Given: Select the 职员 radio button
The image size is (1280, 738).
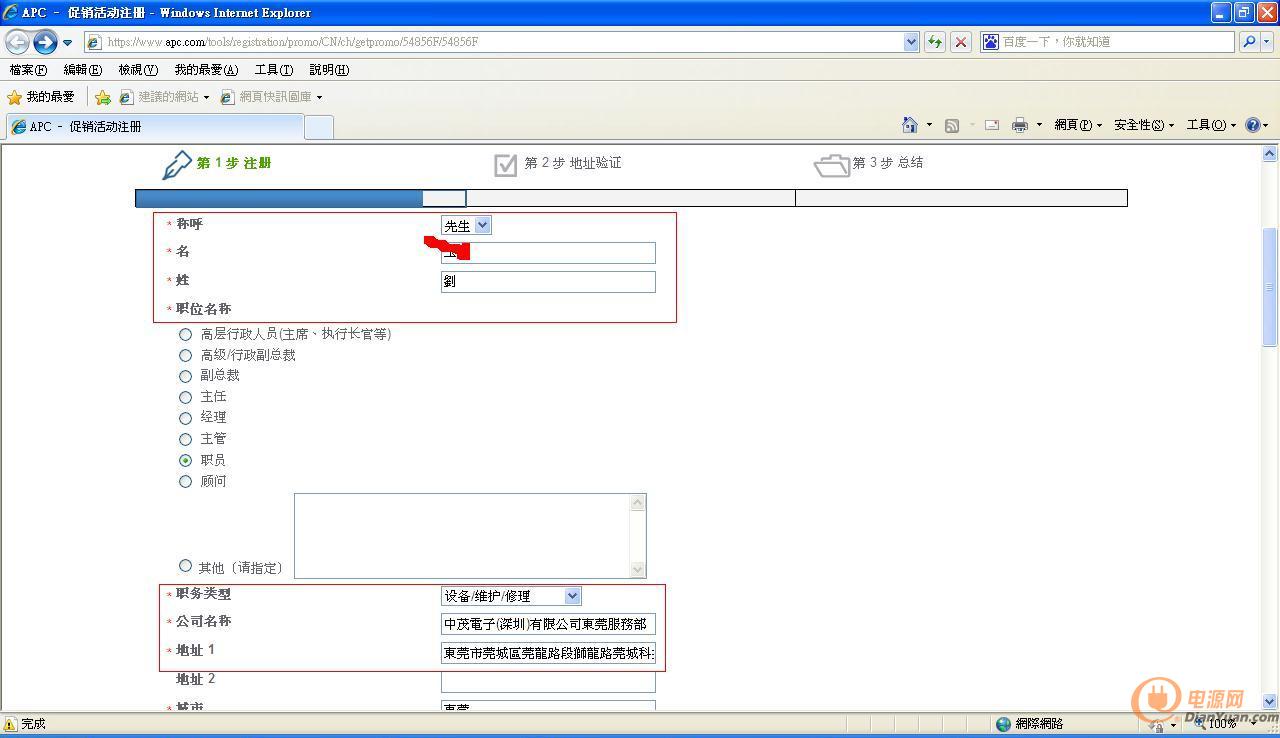Looking at the screenshot, I should click(185, 460).
